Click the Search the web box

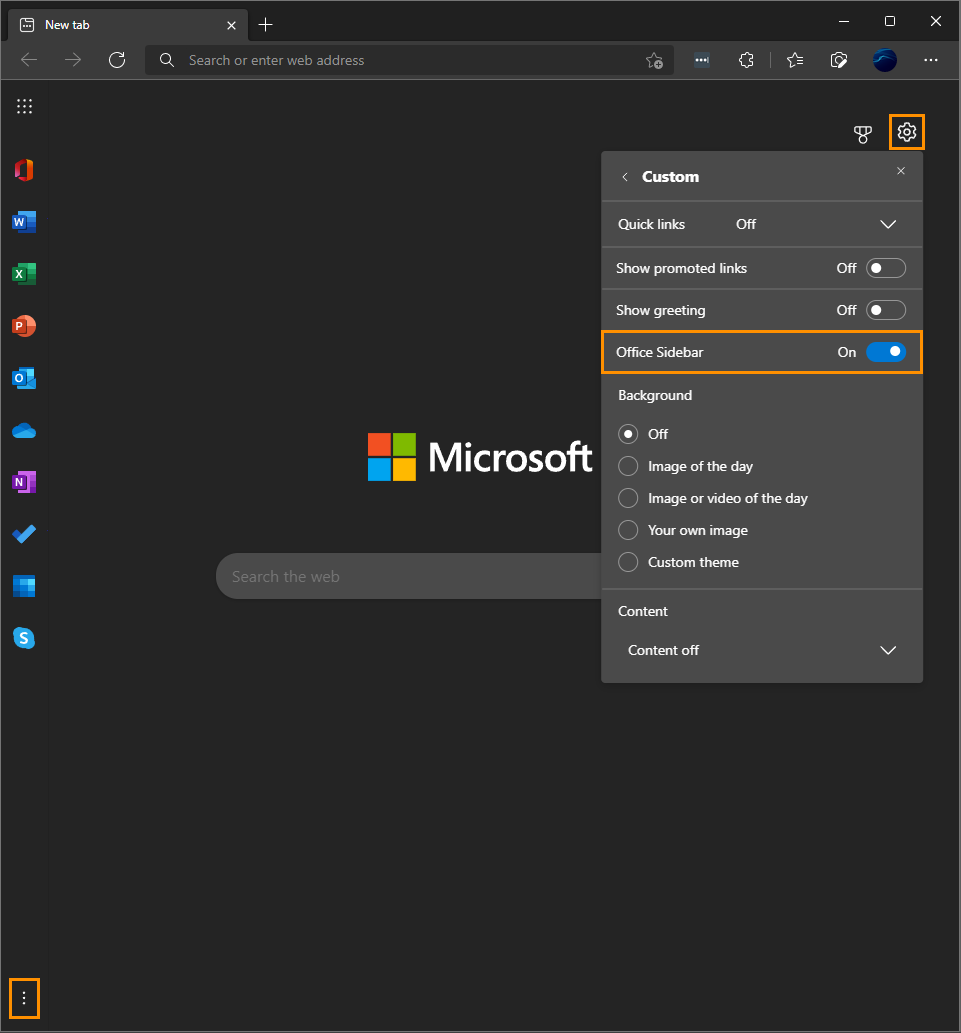[408, 576]
